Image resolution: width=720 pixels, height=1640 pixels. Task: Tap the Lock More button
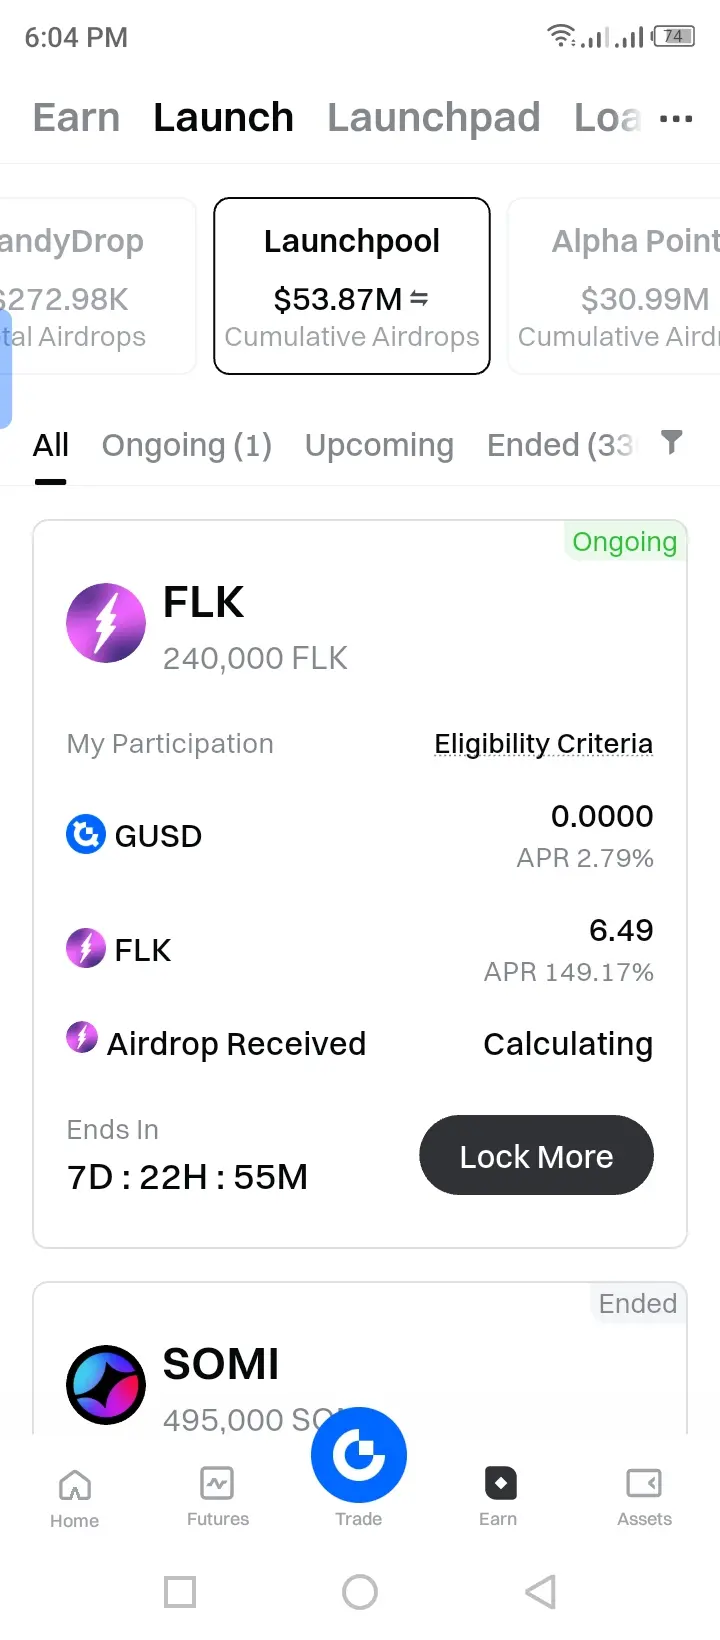point(536,1155)
